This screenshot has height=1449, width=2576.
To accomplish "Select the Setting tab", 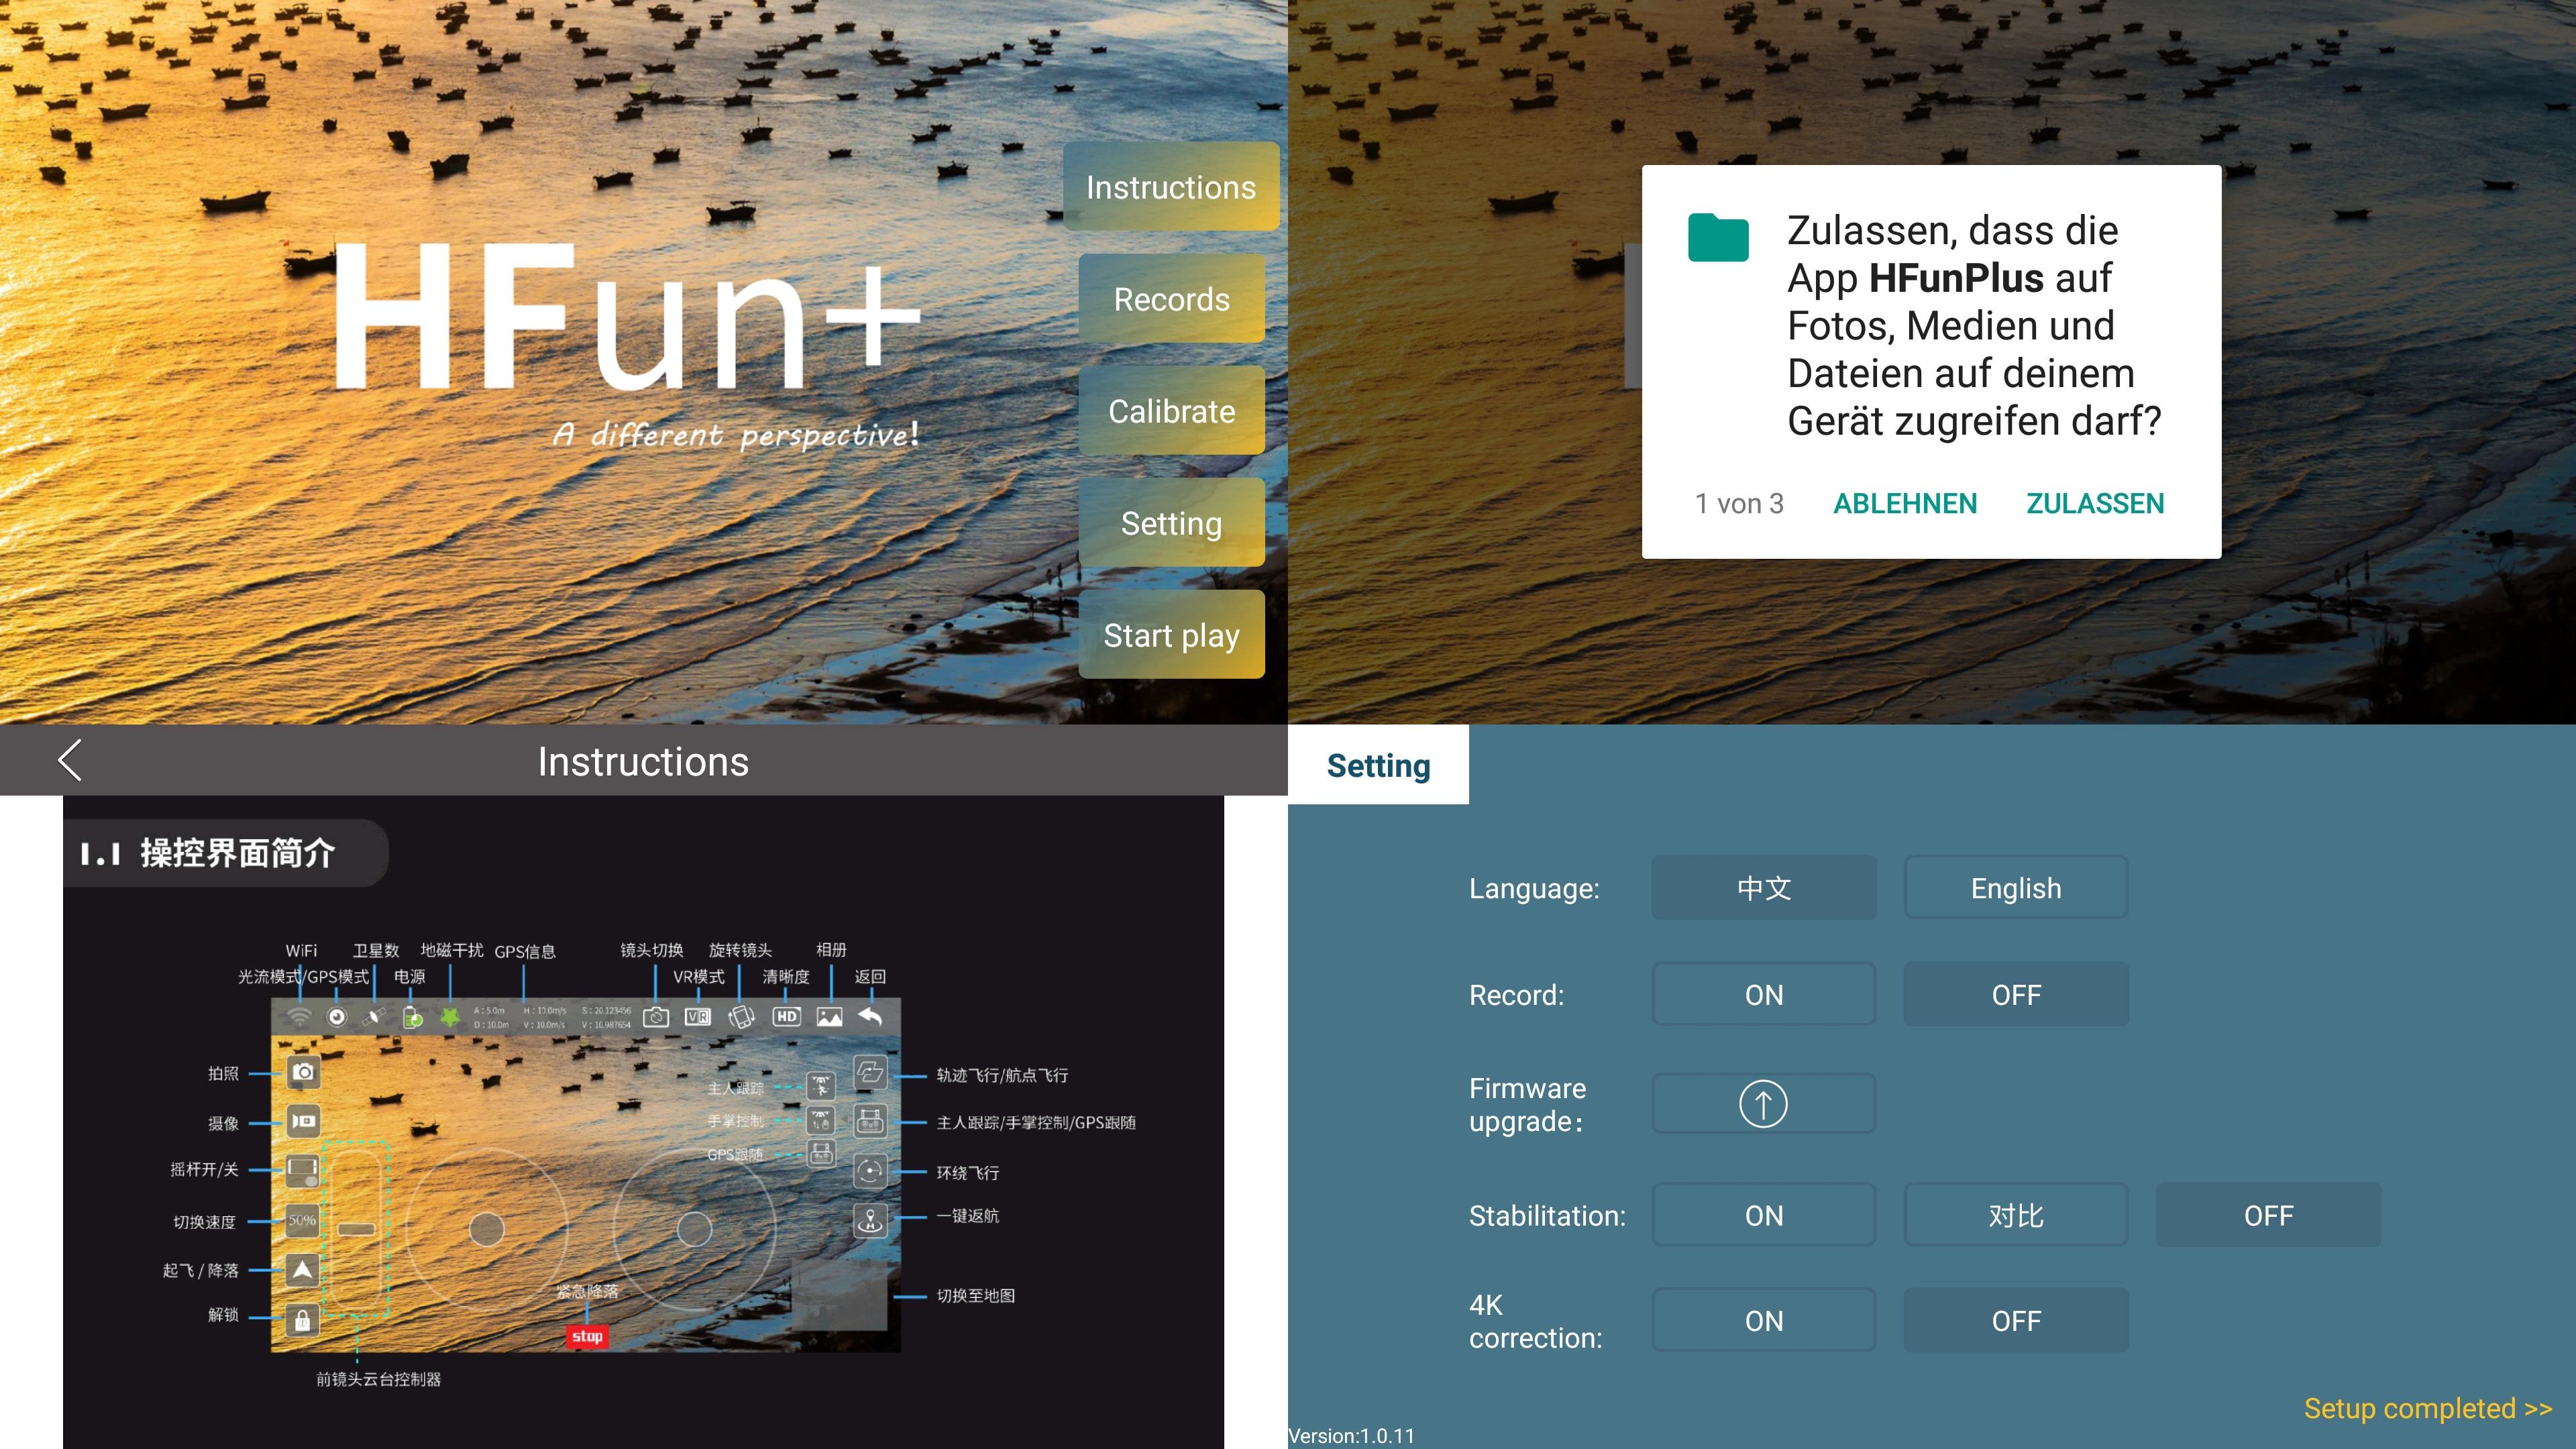I will (x=1378, y=766).
